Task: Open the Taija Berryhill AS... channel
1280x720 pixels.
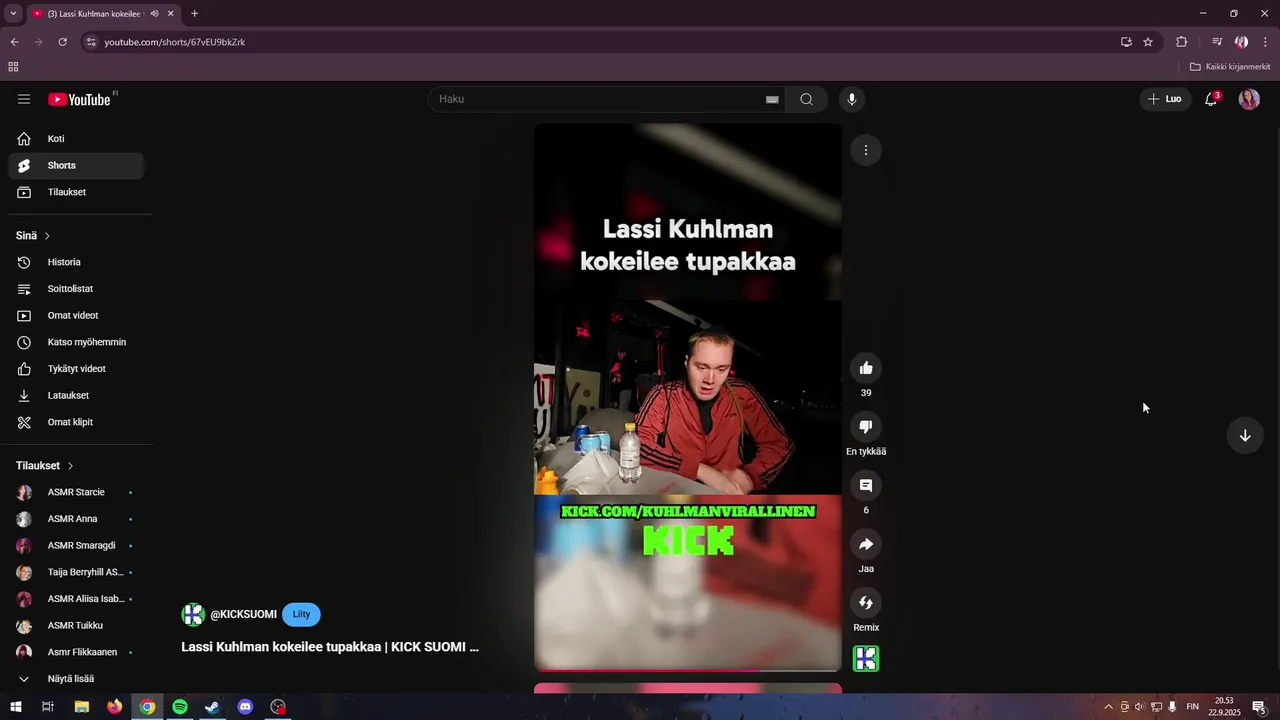Action: pos(76,572)
